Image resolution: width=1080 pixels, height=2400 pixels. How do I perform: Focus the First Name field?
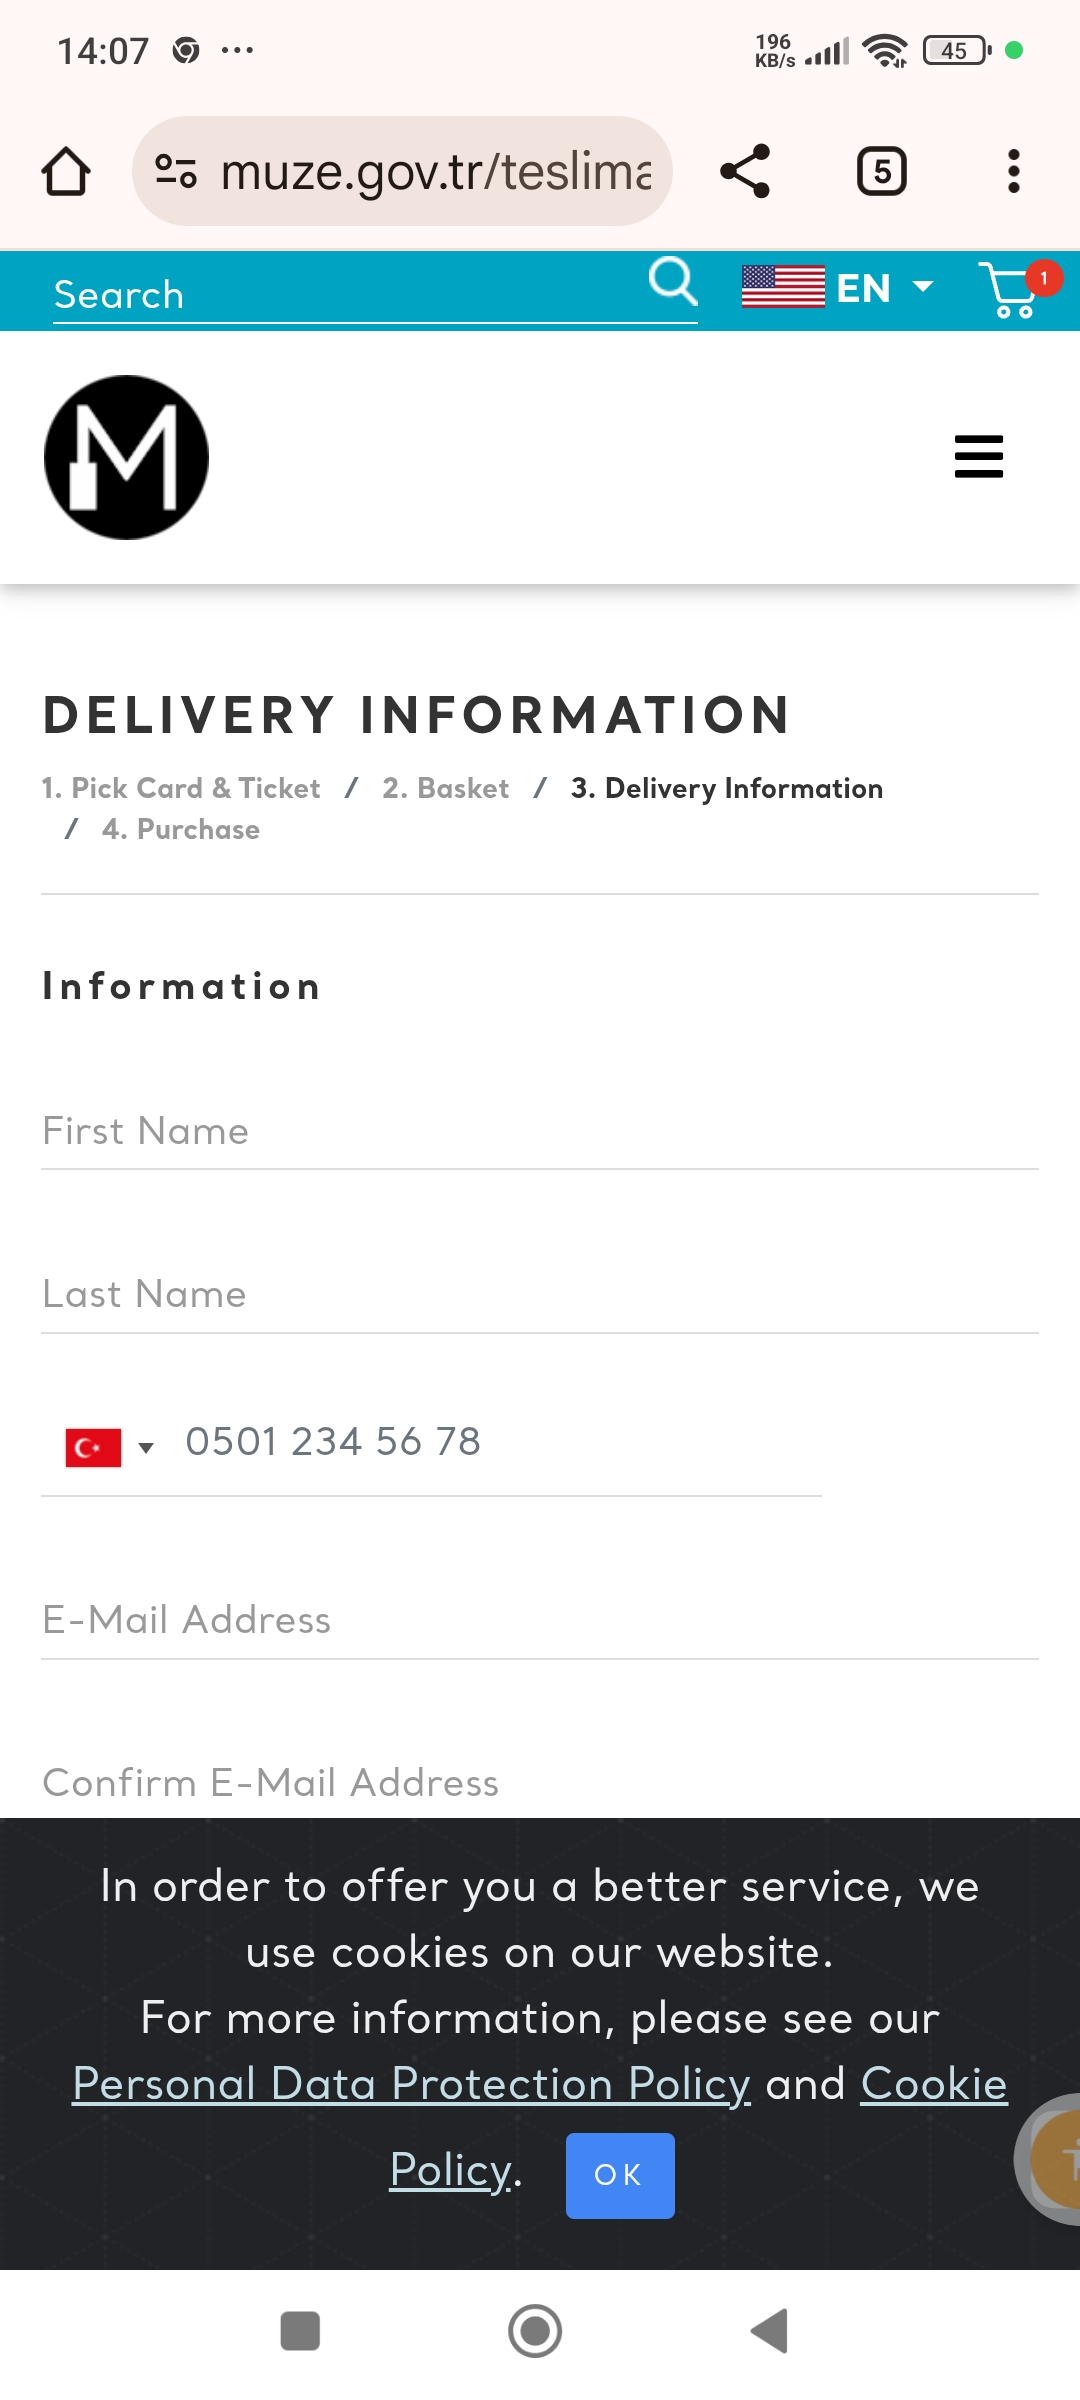click(540, 1132)
